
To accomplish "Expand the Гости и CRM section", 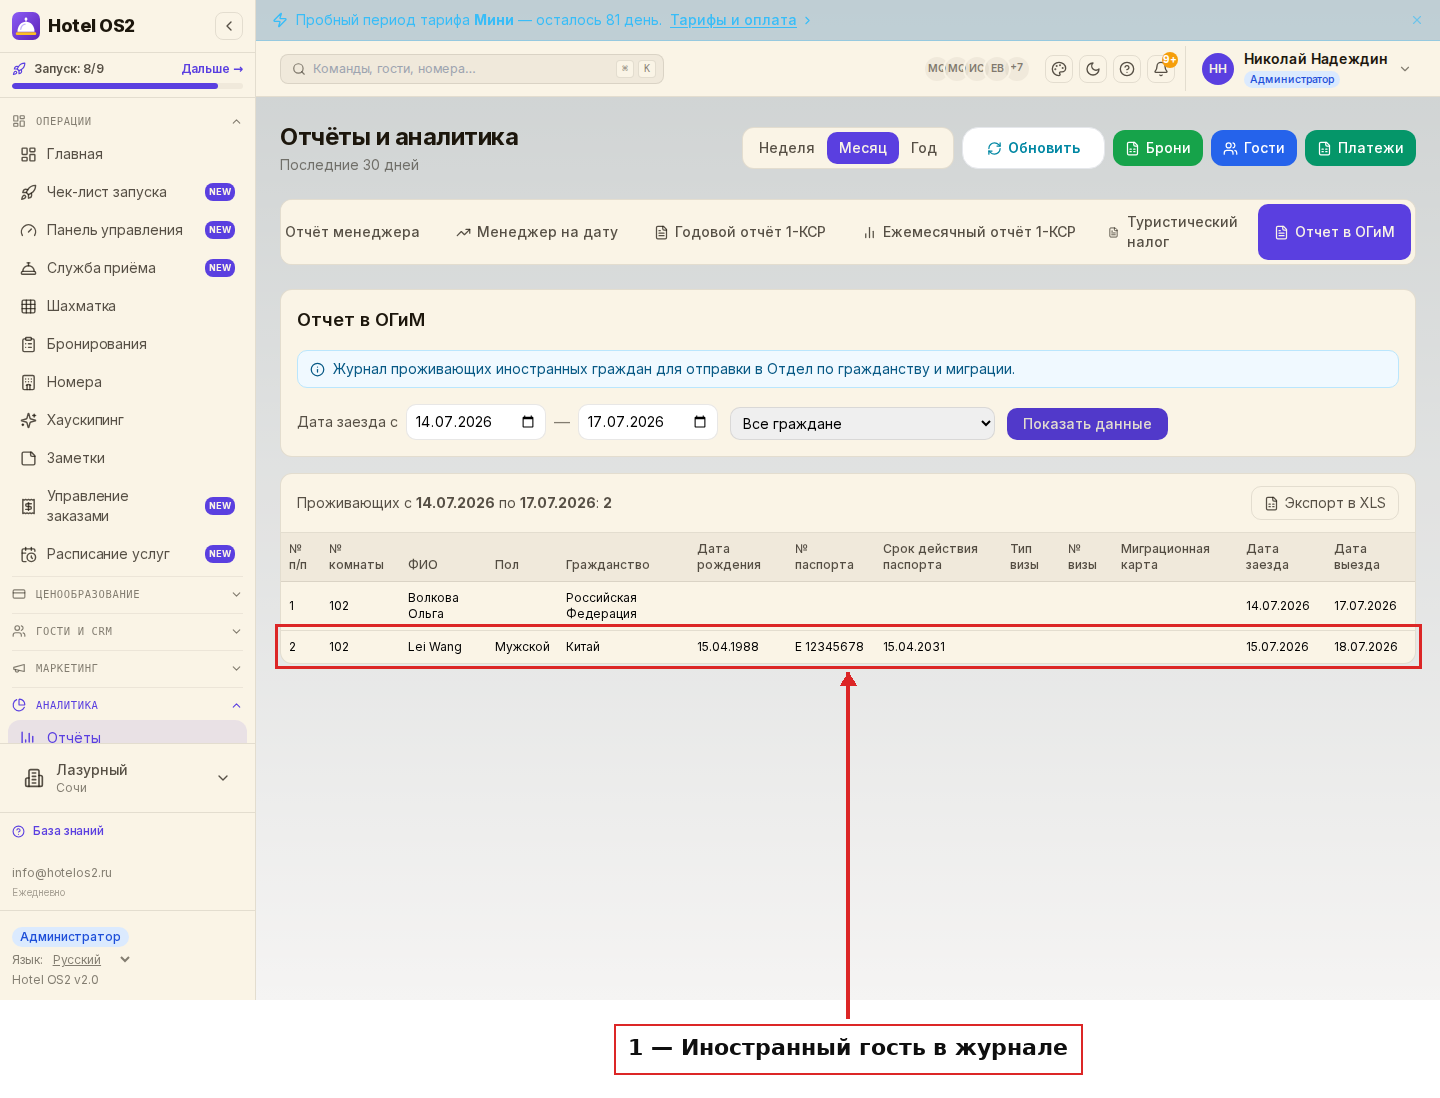I will (x=127, y=631).
